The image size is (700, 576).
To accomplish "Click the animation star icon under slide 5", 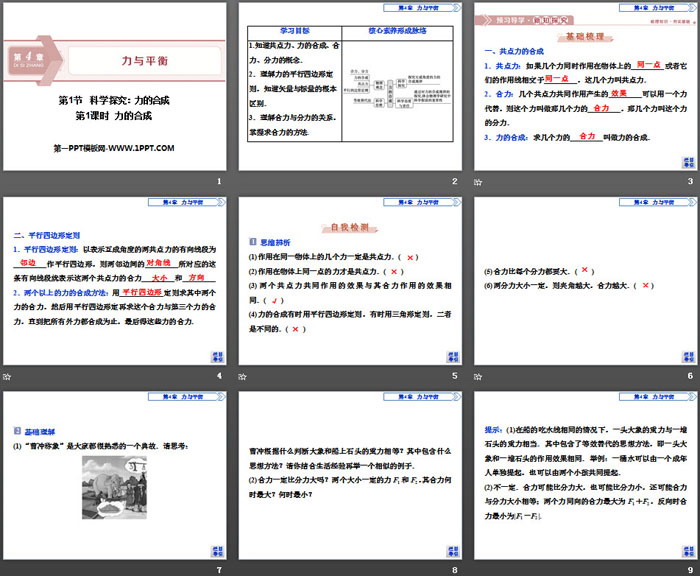I will click(241, 377).
